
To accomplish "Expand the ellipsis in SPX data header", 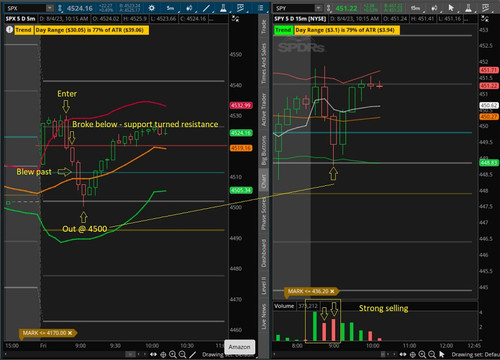I will click(x=211, y=19).
